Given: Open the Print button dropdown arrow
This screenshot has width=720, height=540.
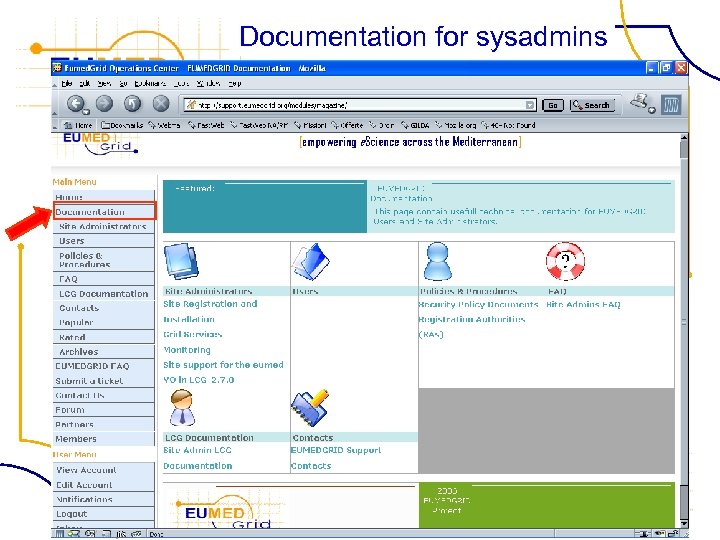Looking at the screenshot, I should pos(651,110).
